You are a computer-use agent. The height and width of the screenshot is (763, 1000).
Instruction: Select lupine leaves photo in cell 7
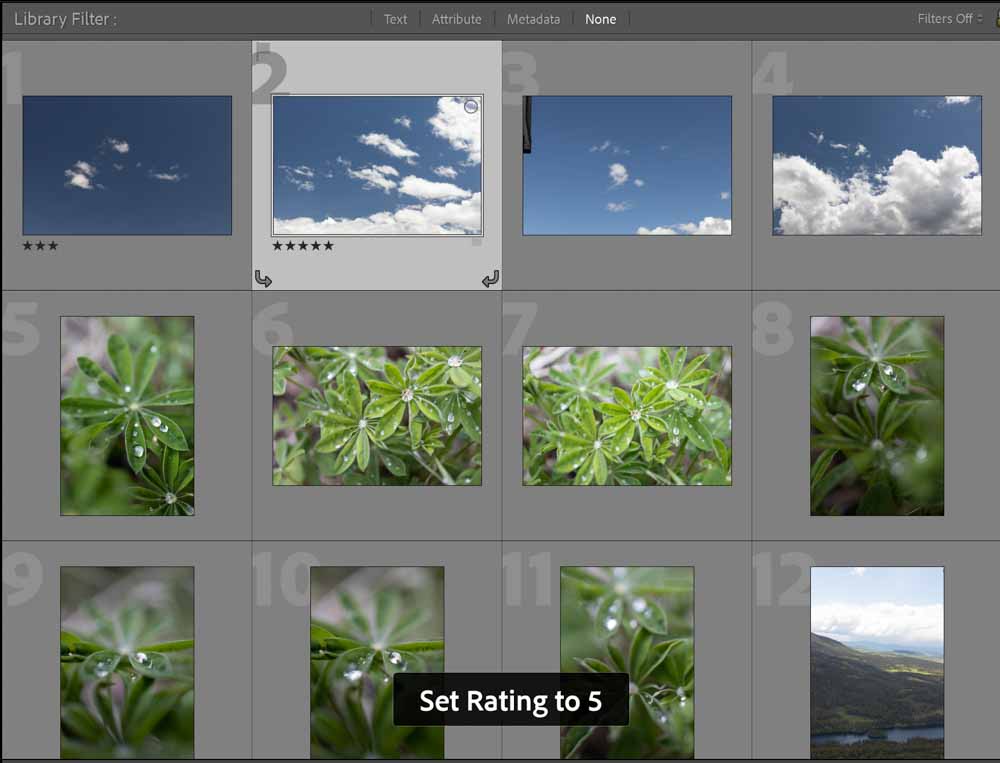[x=627, y=416]
